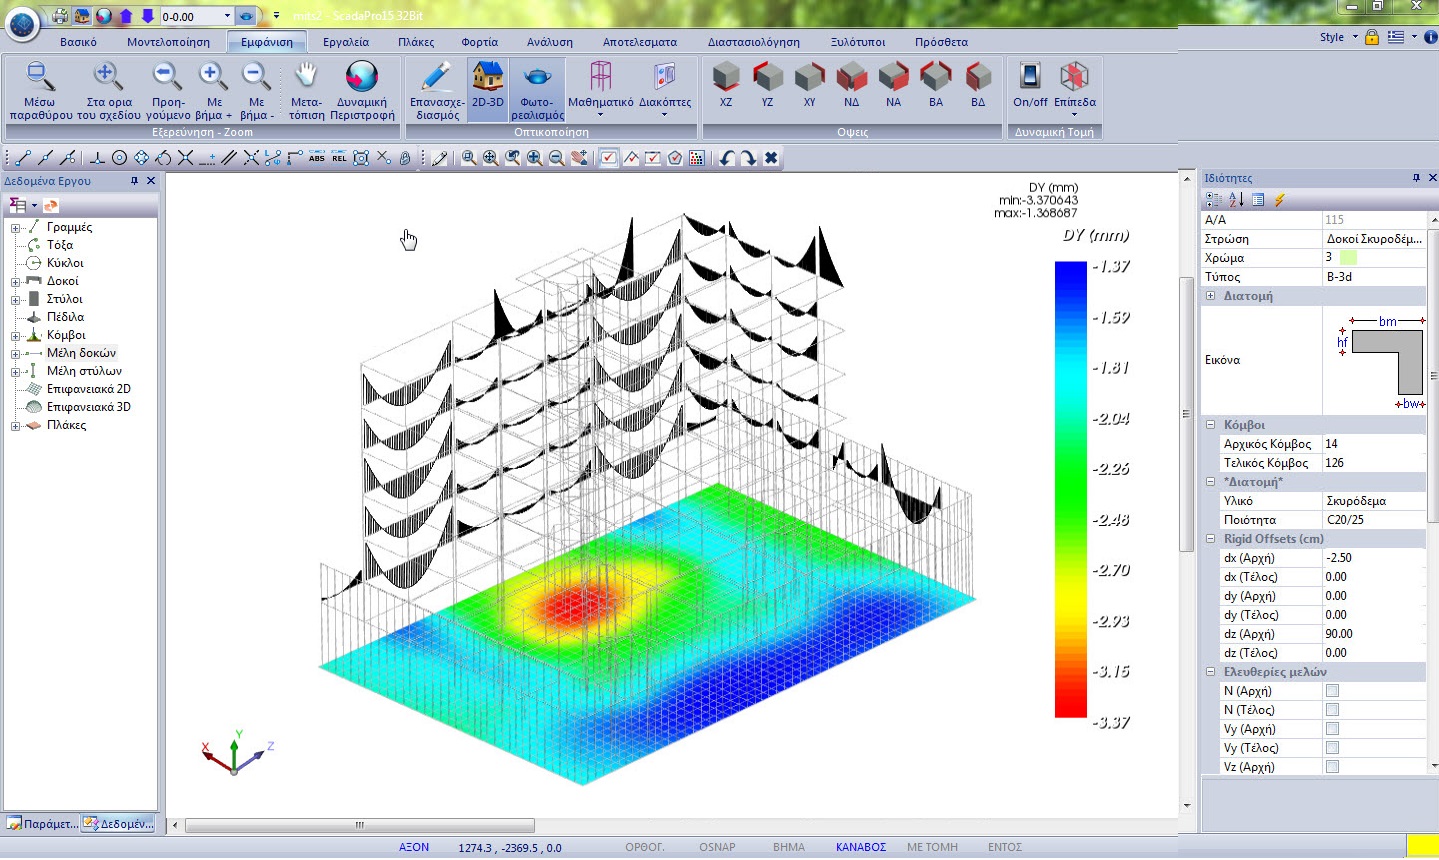
Task: Click the sort A-Z icon in properties panel
Action: click(x=1236, y=200)
